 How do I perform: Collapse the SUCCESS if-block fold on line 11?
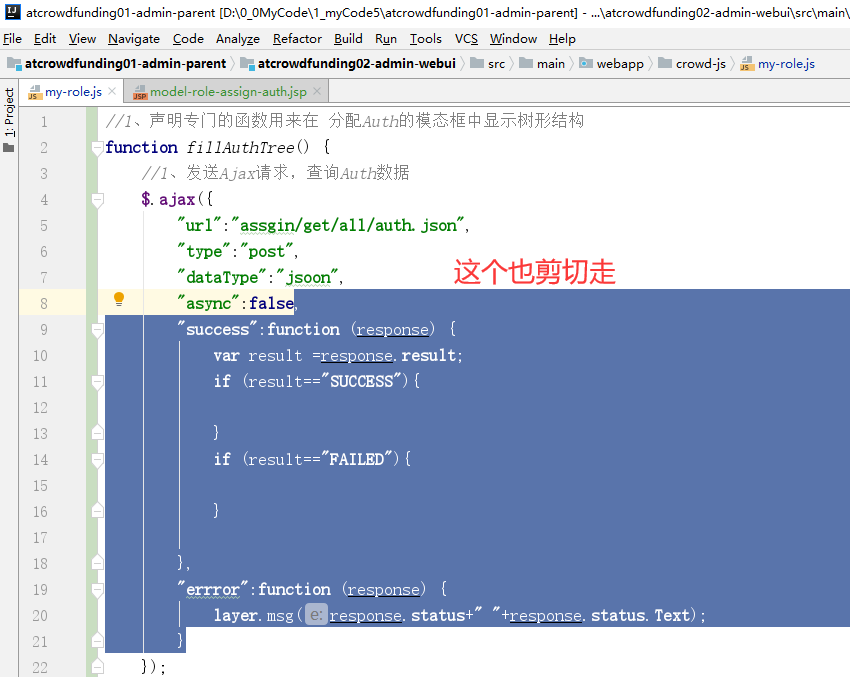click(x=98, y=382)
